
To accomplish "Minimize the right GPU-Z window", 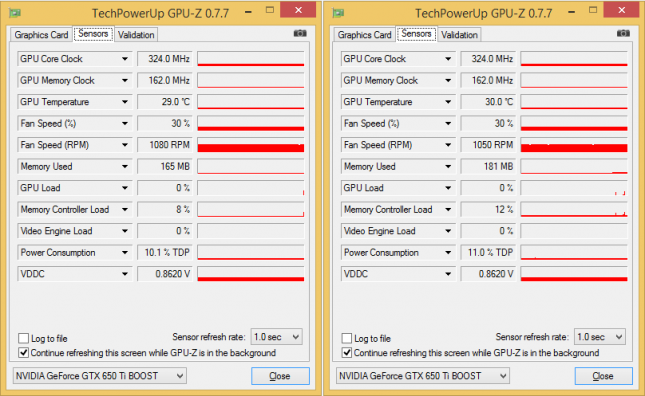I will pos(571,12).
